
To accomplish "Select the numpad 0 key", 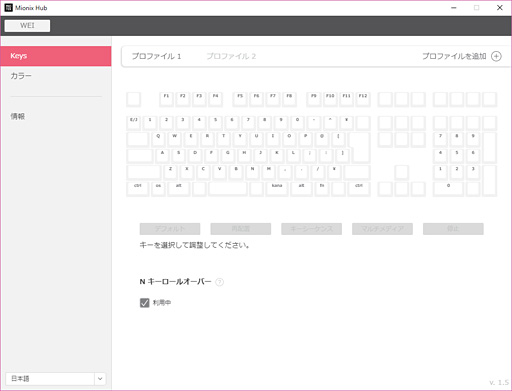I will [x=448, y=189].
